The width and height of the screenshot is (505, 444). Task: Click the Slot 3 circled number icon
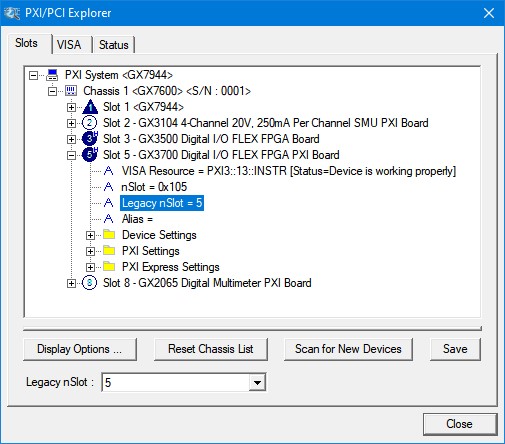(89, 139)
